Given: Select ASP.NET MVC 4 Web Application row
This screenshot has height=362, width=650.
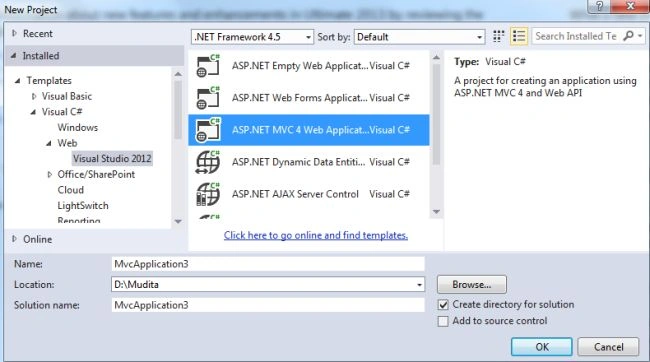Looking at the screenshot, I should (x=309, y=130).
